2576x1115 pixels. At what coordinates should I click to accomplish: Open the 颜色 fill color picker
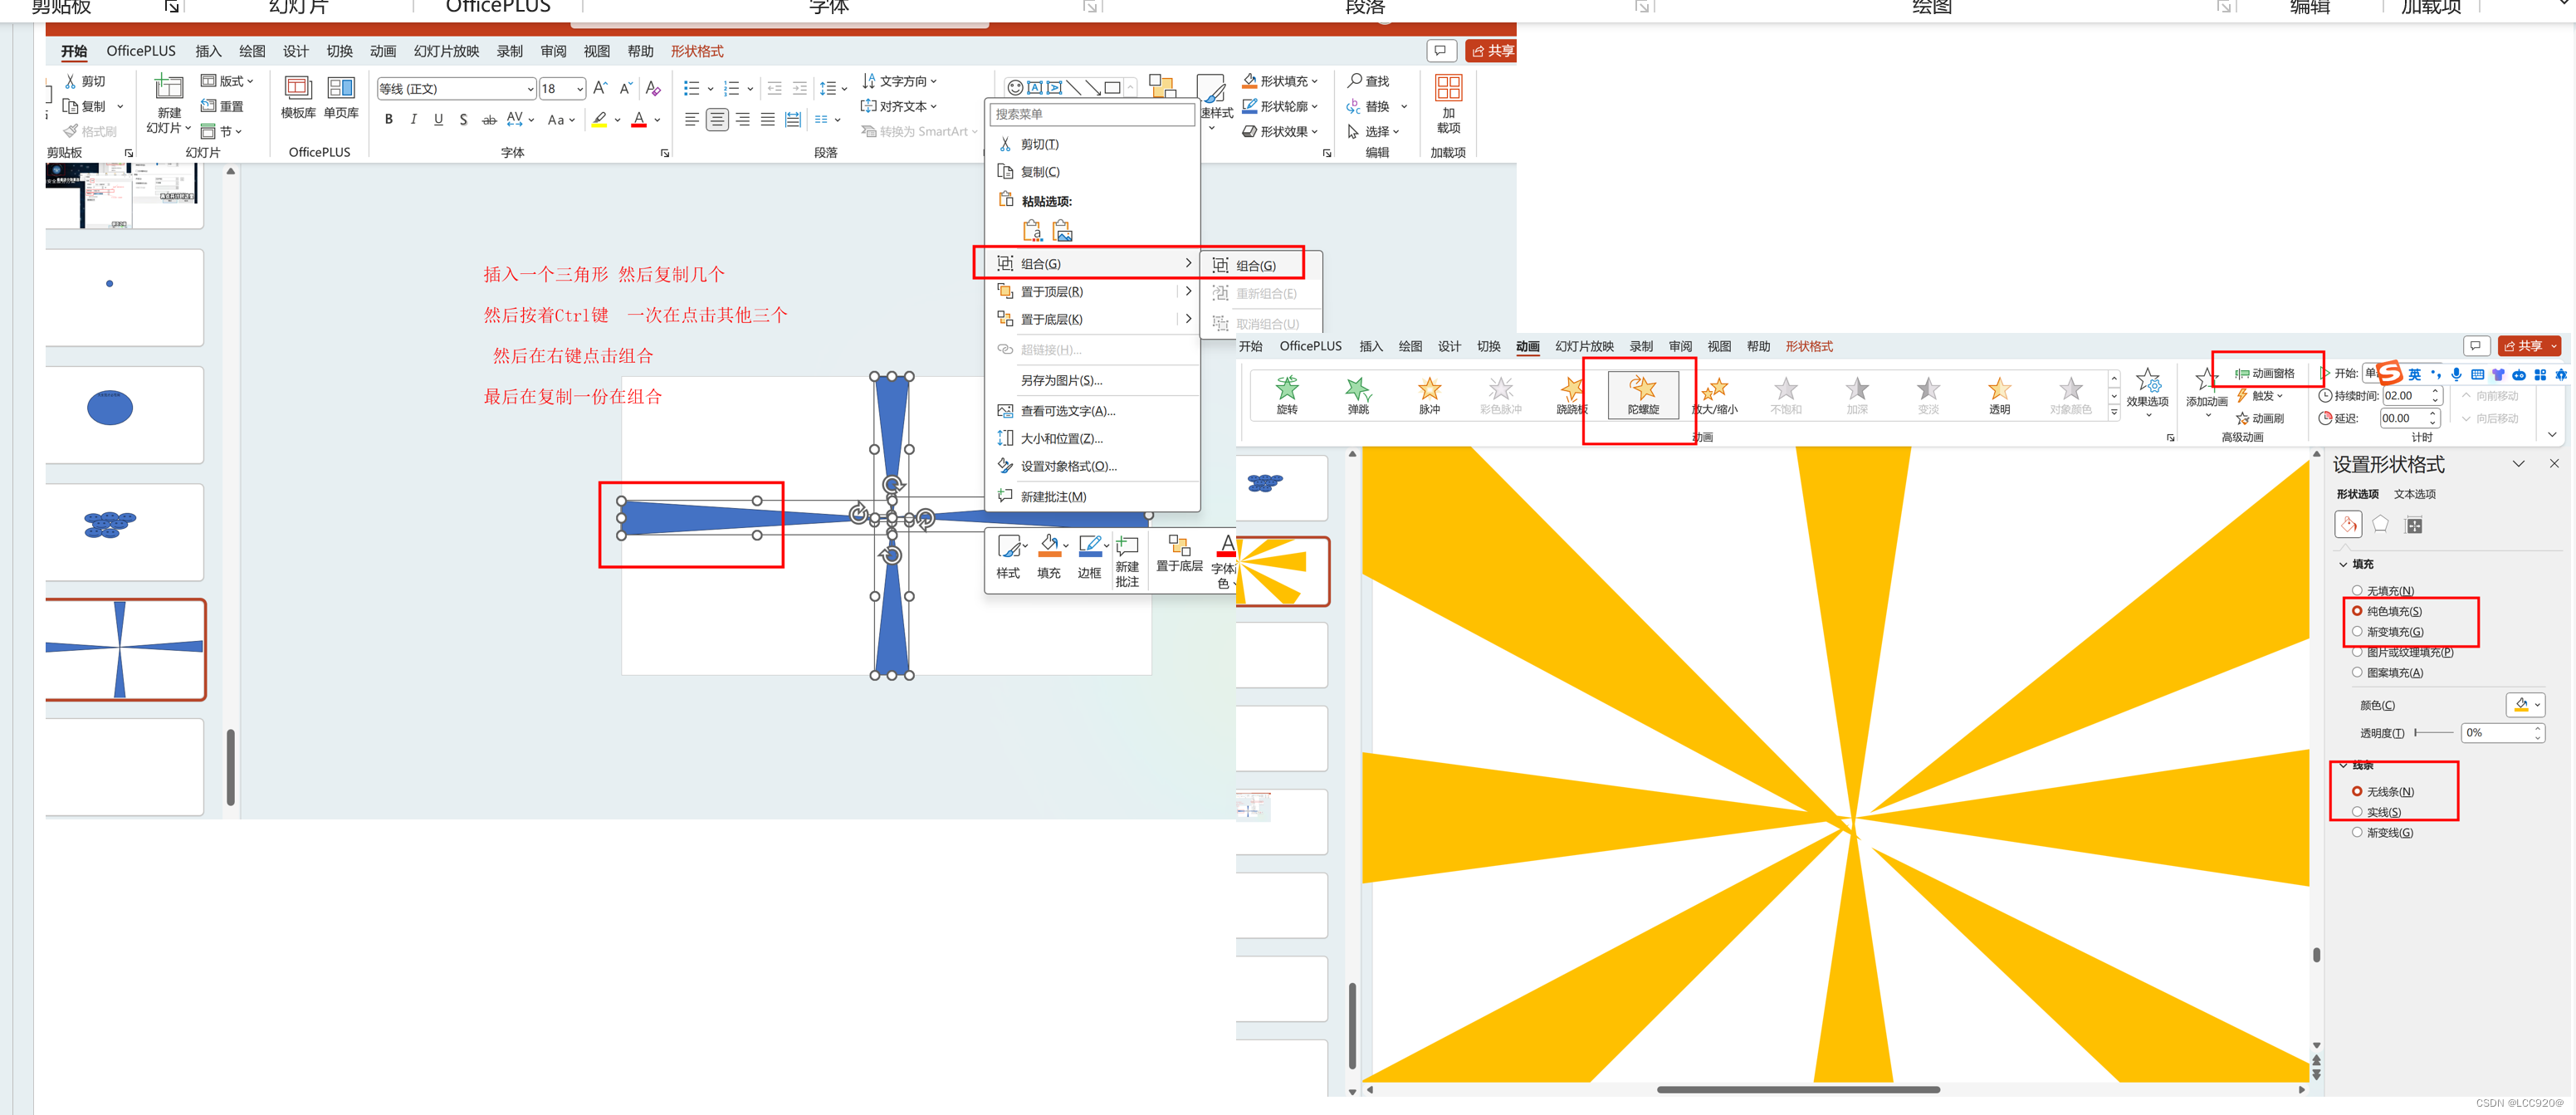point(2525,705)
